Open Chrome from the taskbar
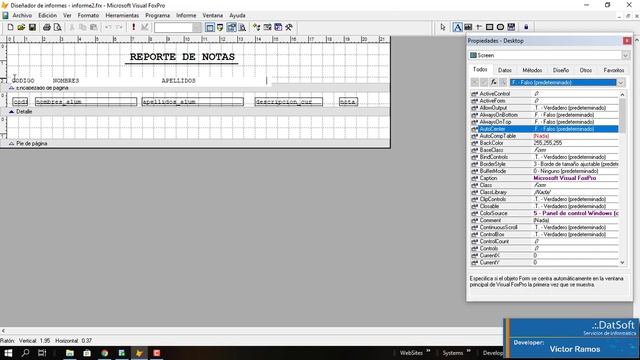This screenshot has height=360, width=640. (x=104, y=353)
